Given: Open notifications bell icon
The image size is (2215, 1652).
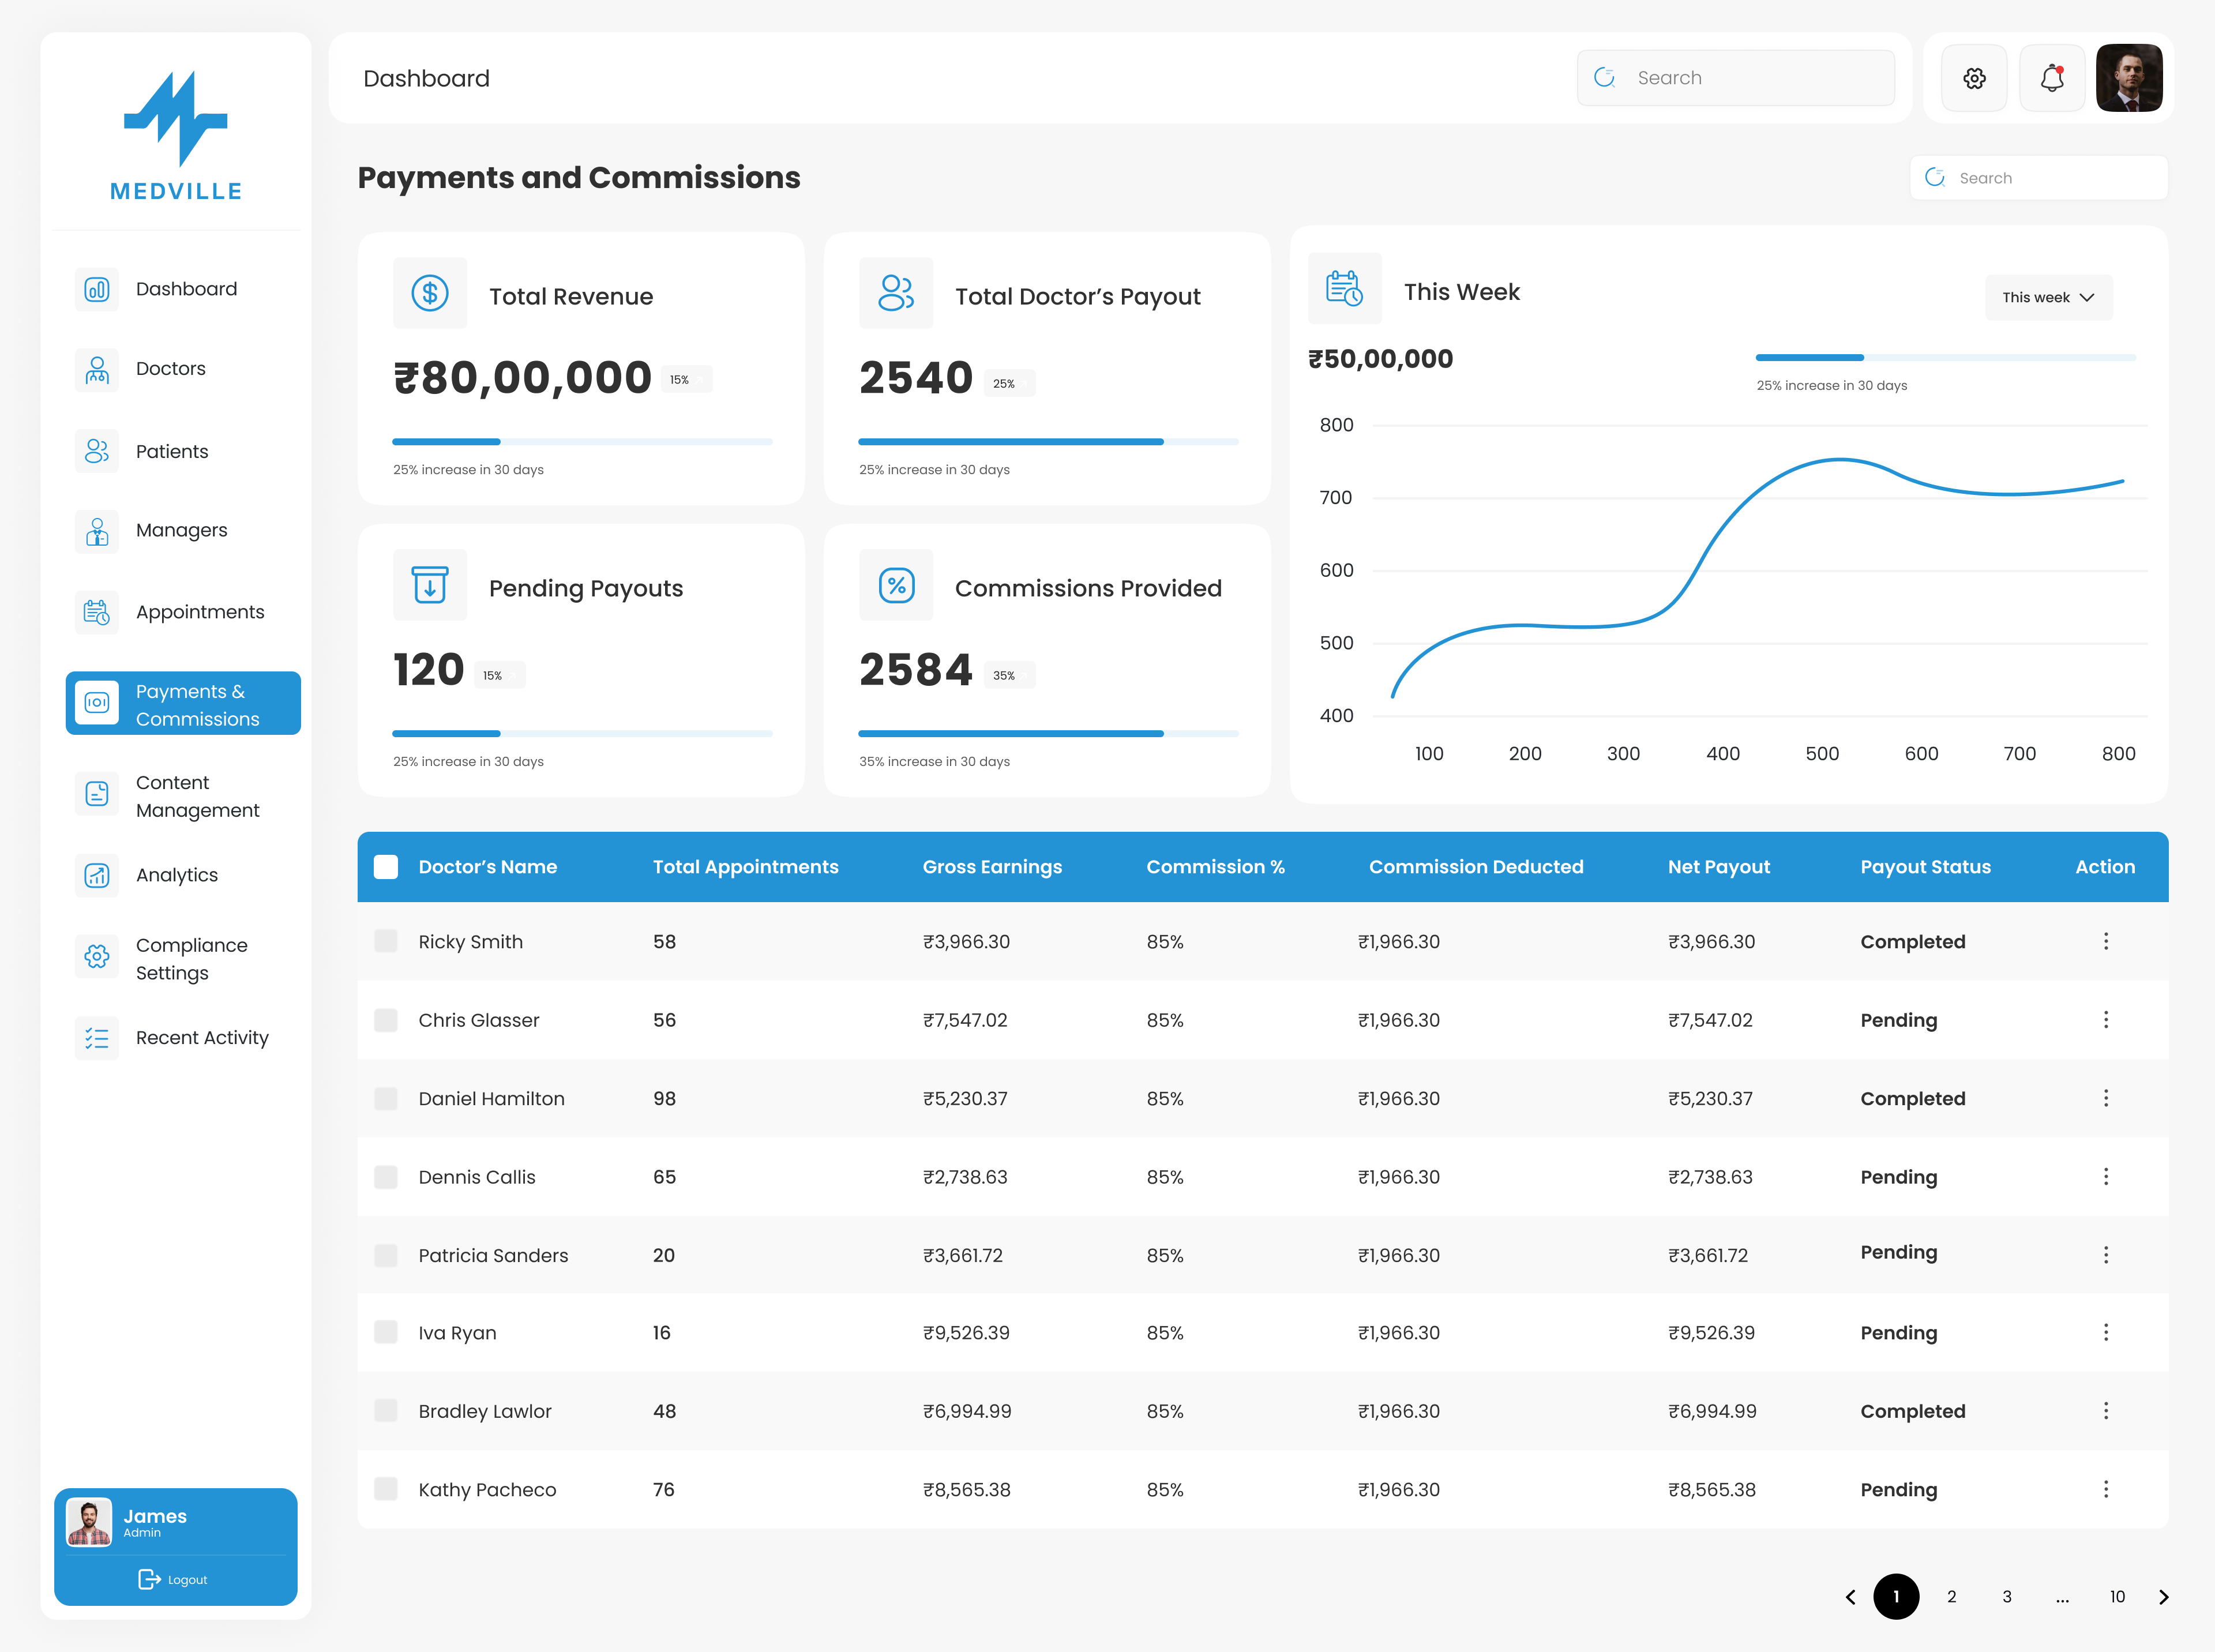Looking at the screenshot, I should [x=2052, y=78].
